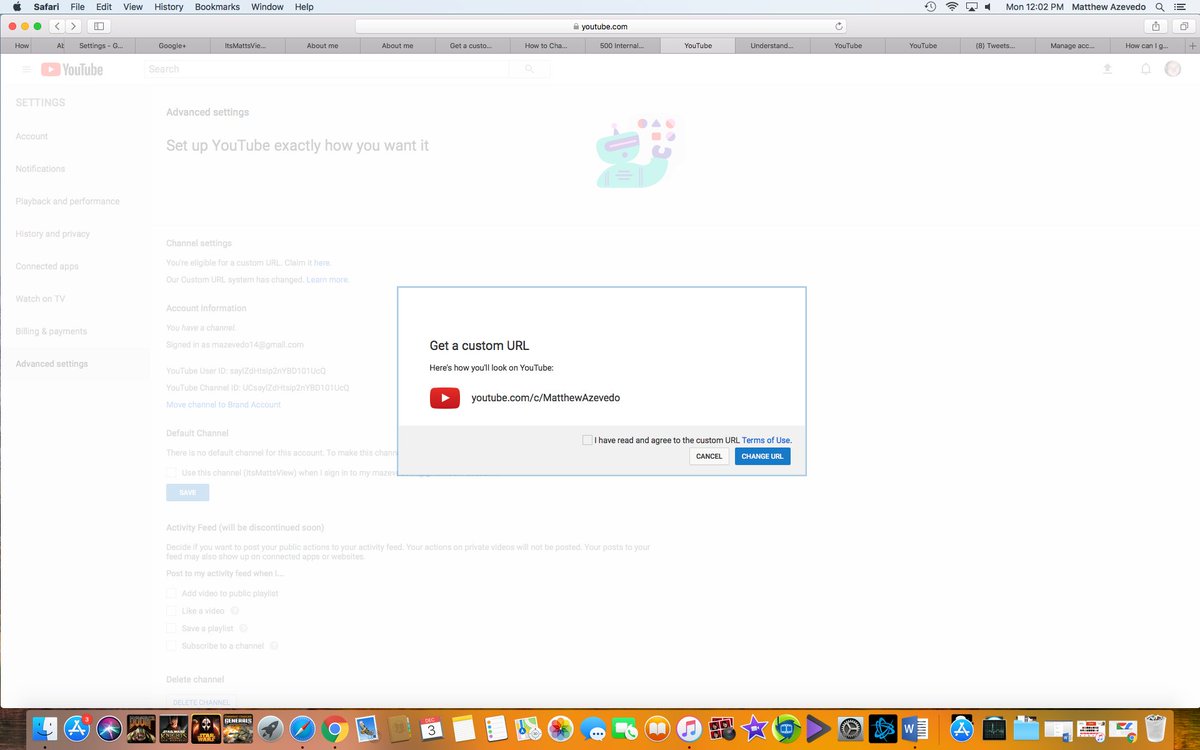The height and width of the screenshot is (750, 1200).
Task: Open the YouTube notifications bell
Action: pos(1146,69)
